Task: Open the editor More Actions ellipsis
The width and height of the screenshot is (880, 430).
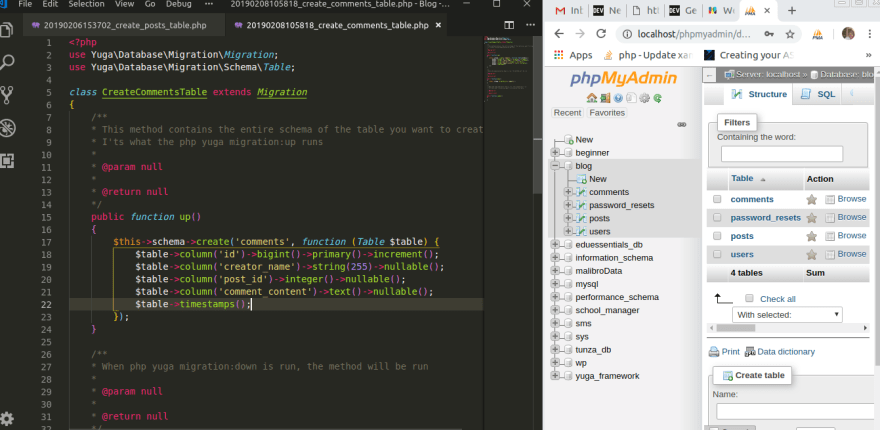Action: (x=530, y=25)
